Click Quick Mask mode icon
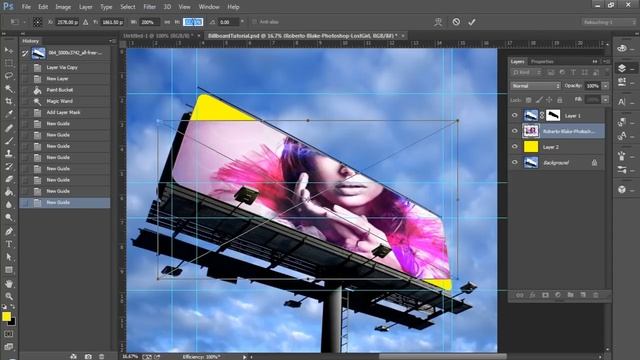Image resolution: width=640 pixels, height=360 pixels. pyautogui.click(x=9, y=334)
